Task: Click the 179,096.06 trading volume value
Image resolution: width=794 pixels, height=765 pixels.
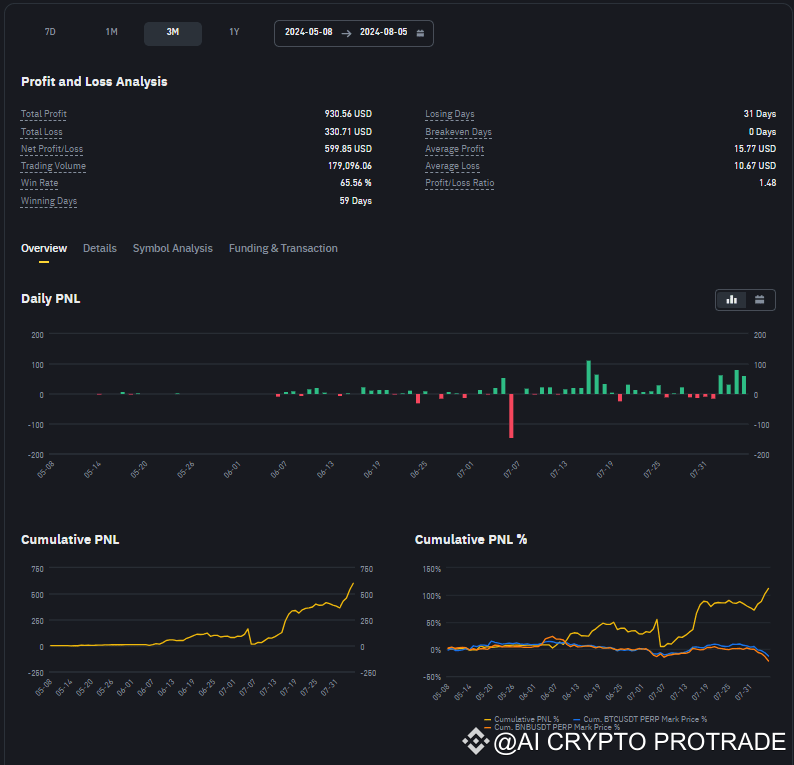Action: 349,166
